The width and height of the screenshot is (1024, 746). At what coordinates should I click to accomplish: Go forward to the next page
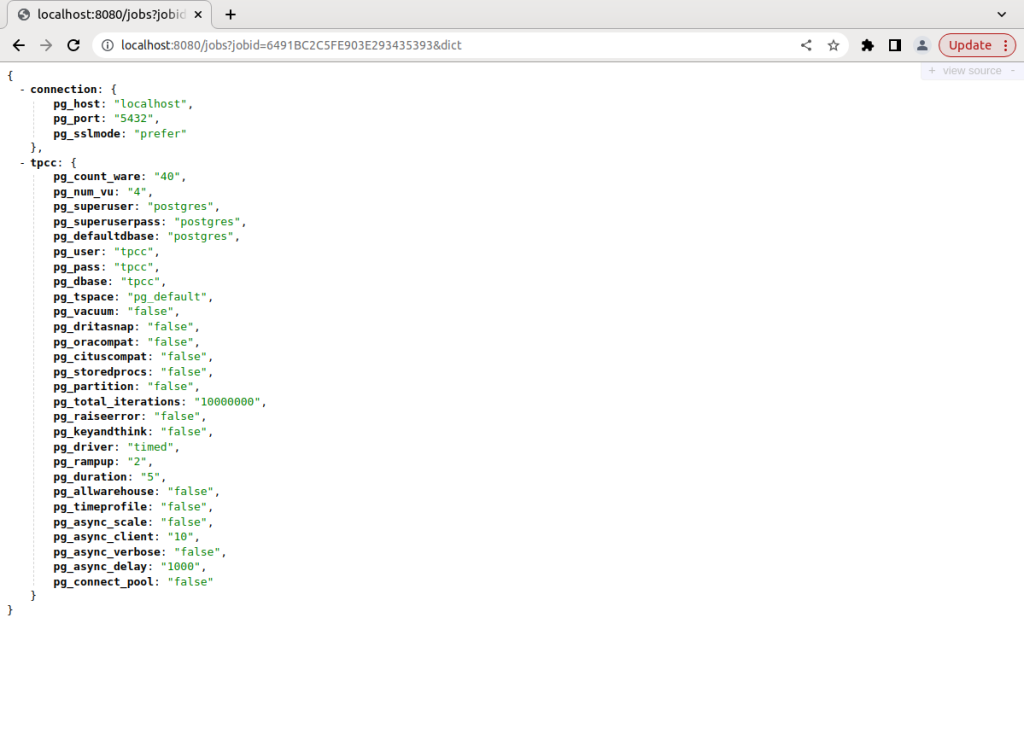click(46, 45)
